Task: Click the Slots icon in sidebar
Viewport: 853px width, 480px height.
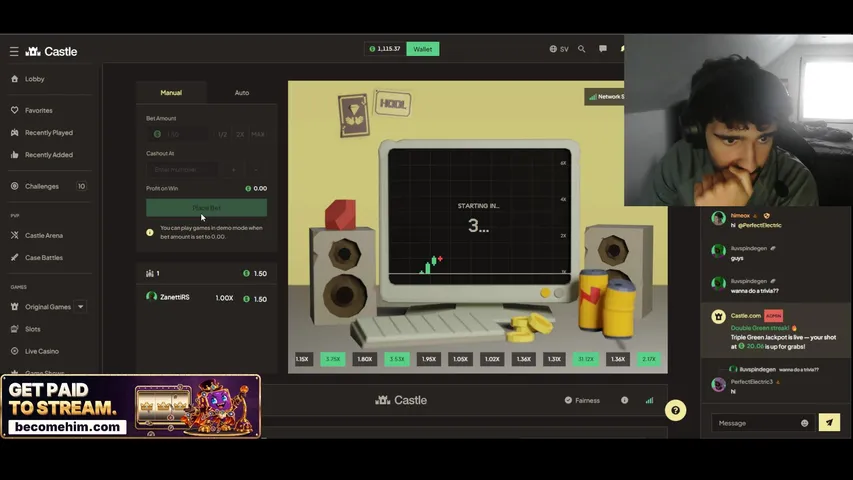Action: click(15, 329)
